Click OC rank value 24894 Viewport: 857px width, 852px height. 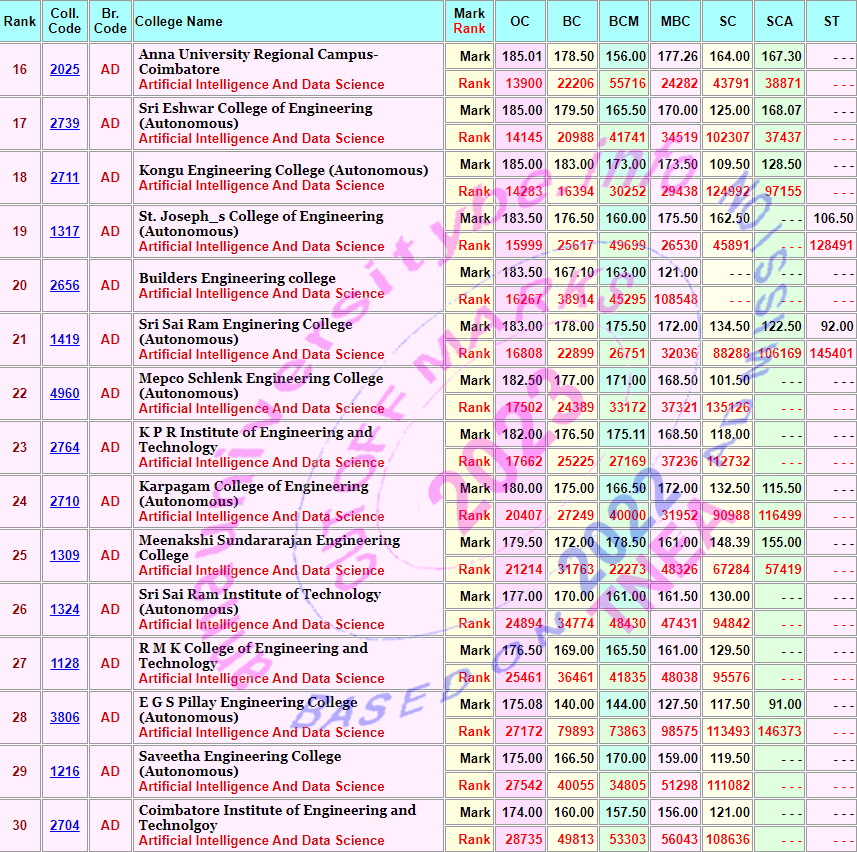click(524, 623)
